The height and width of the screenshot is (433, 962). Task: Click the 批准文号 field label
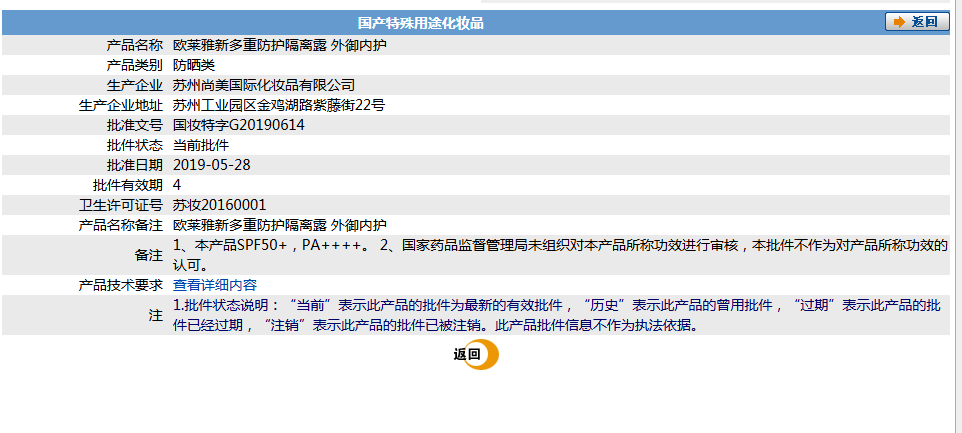coord(134,125)
